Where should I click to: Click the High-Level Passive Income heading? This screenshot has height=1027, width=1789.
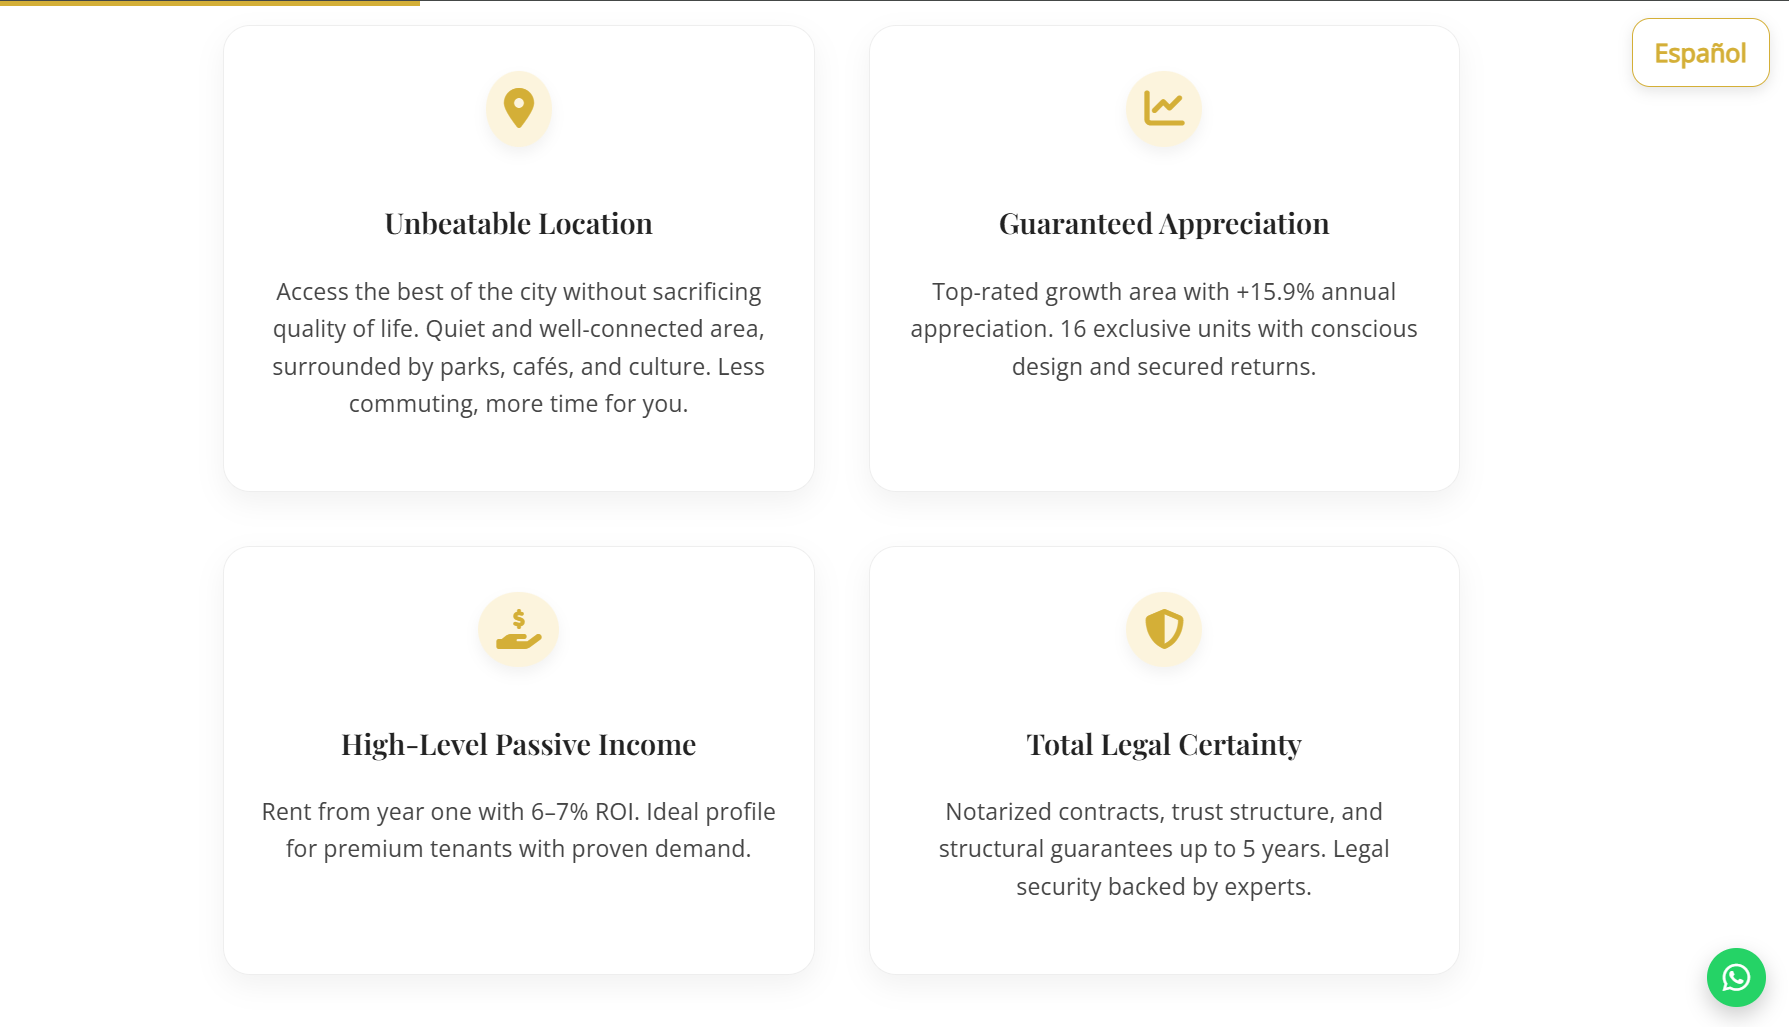click(518, 745)
